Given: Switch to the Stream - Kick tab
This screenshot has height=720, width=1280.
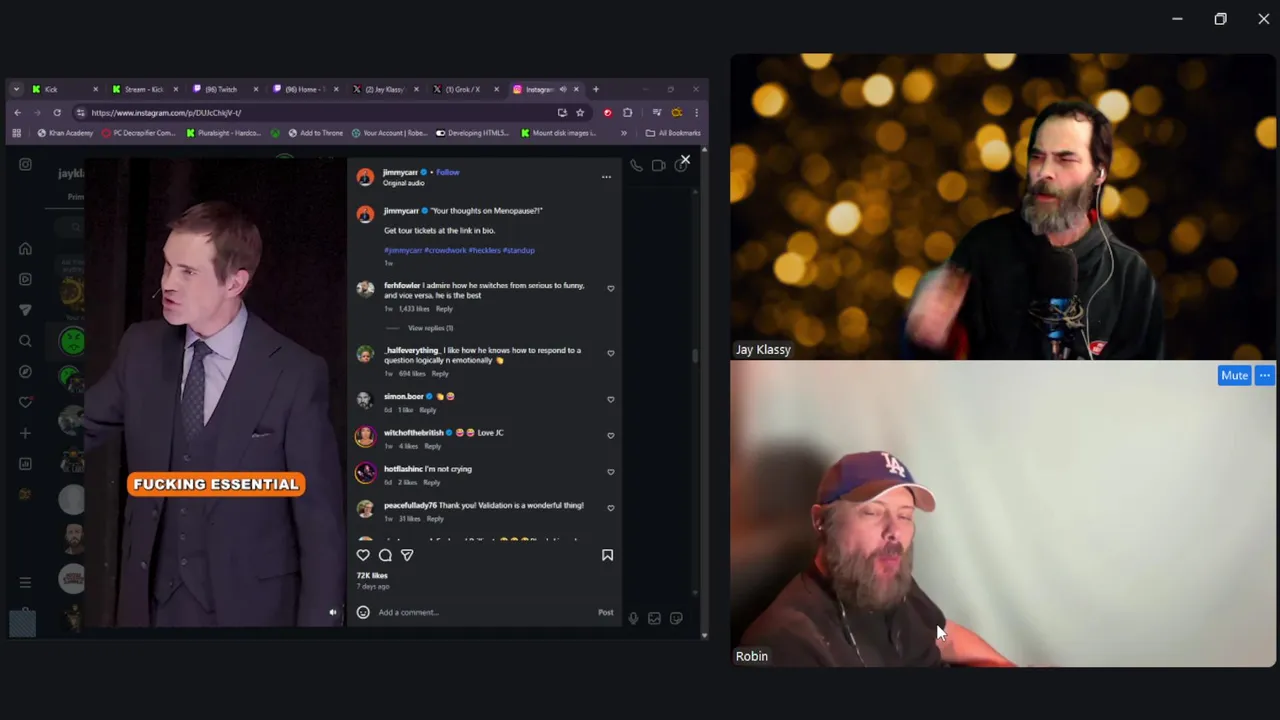Looking at the screenshot, I should click(x=143, y=89).
